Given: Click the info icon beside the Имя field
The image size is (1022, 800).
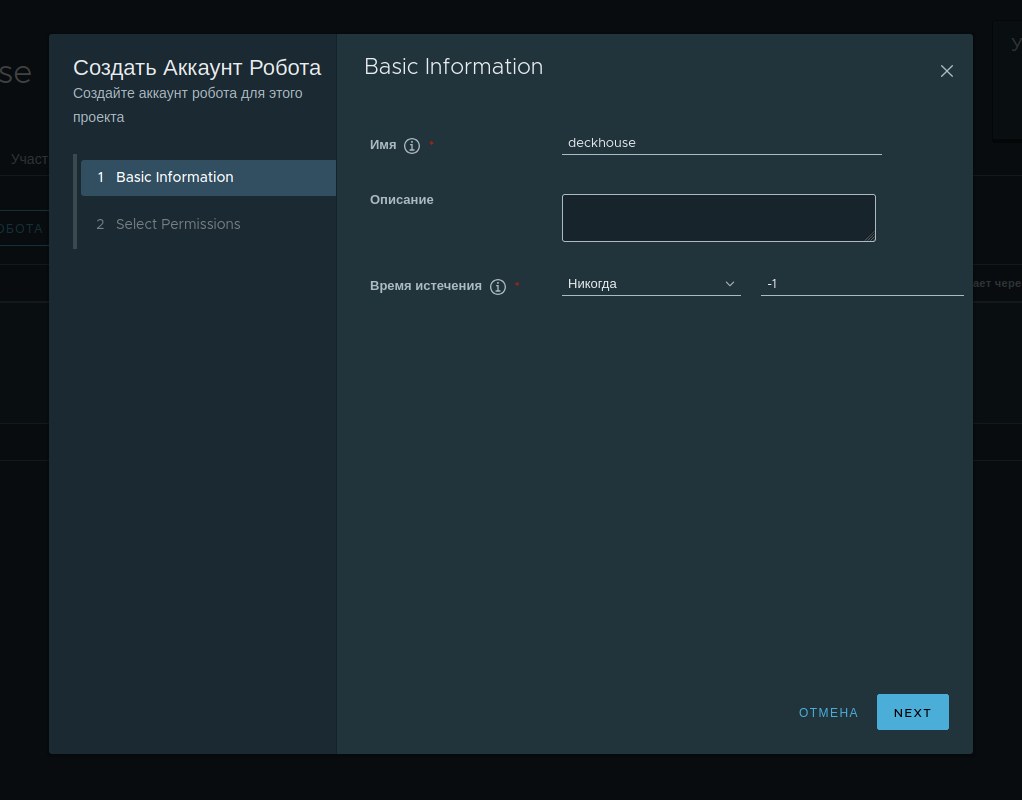Looking at the screenshot, I should point(412,145).
